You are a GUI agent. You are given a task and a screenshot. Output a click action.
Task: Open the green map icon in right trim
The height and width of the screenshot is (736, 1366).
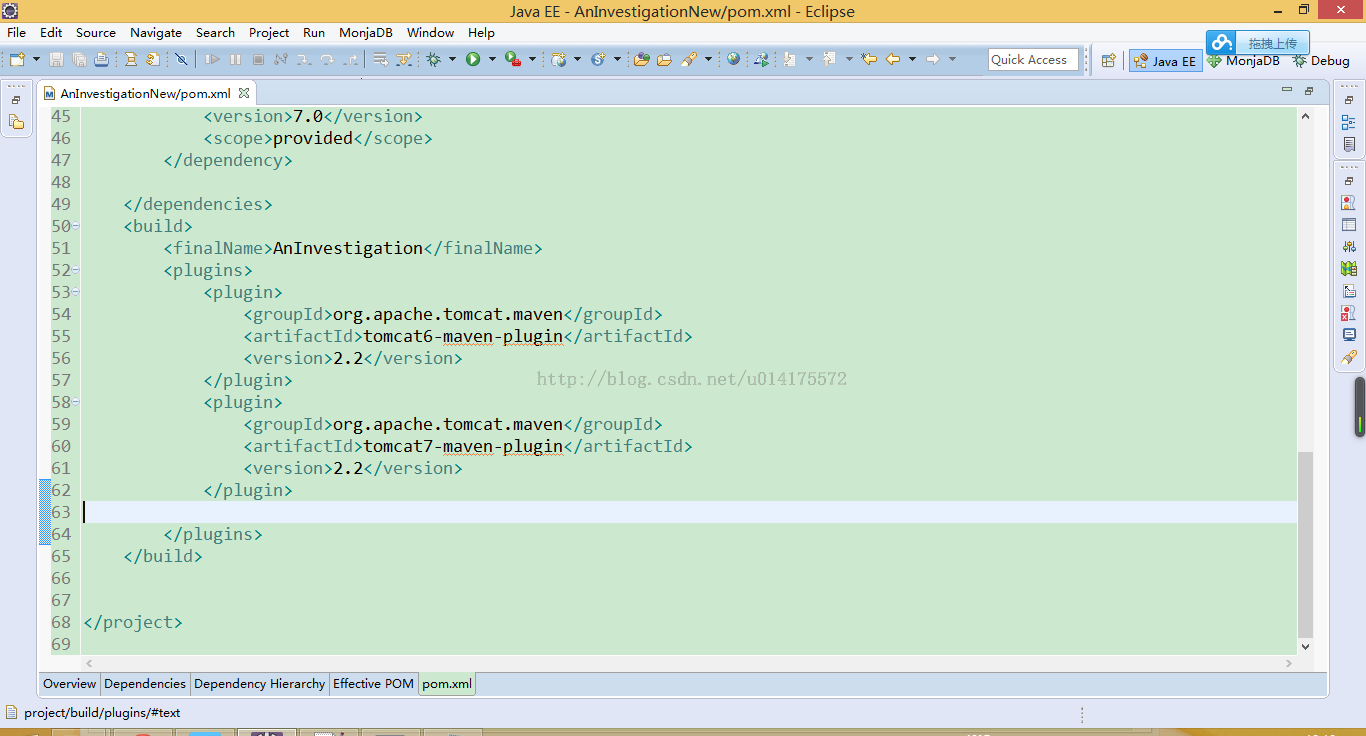[x=1349, y=269]
